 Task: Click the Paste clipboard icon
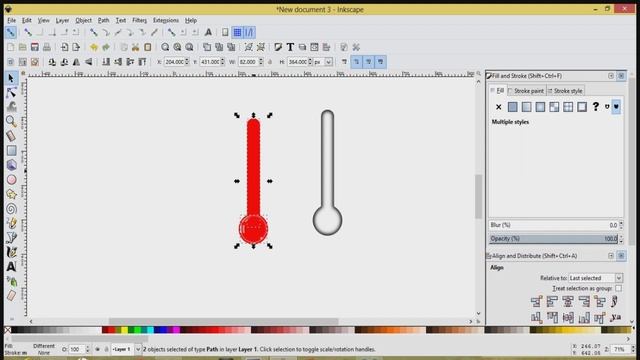tap(148, 47)
